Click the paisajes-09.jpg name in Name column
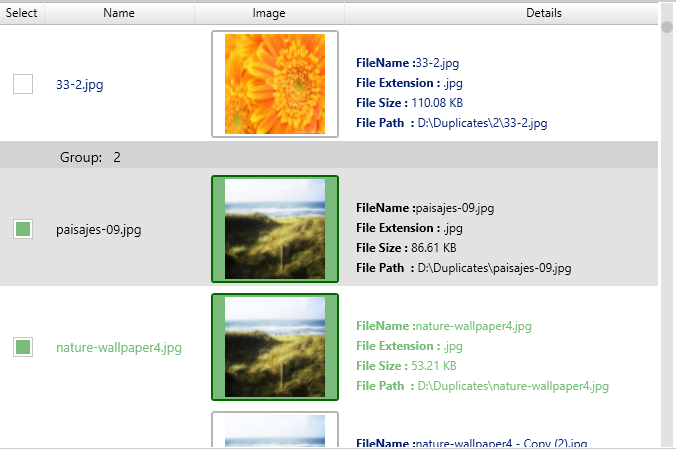Viewport: 676px width, 451px height. 98,230
